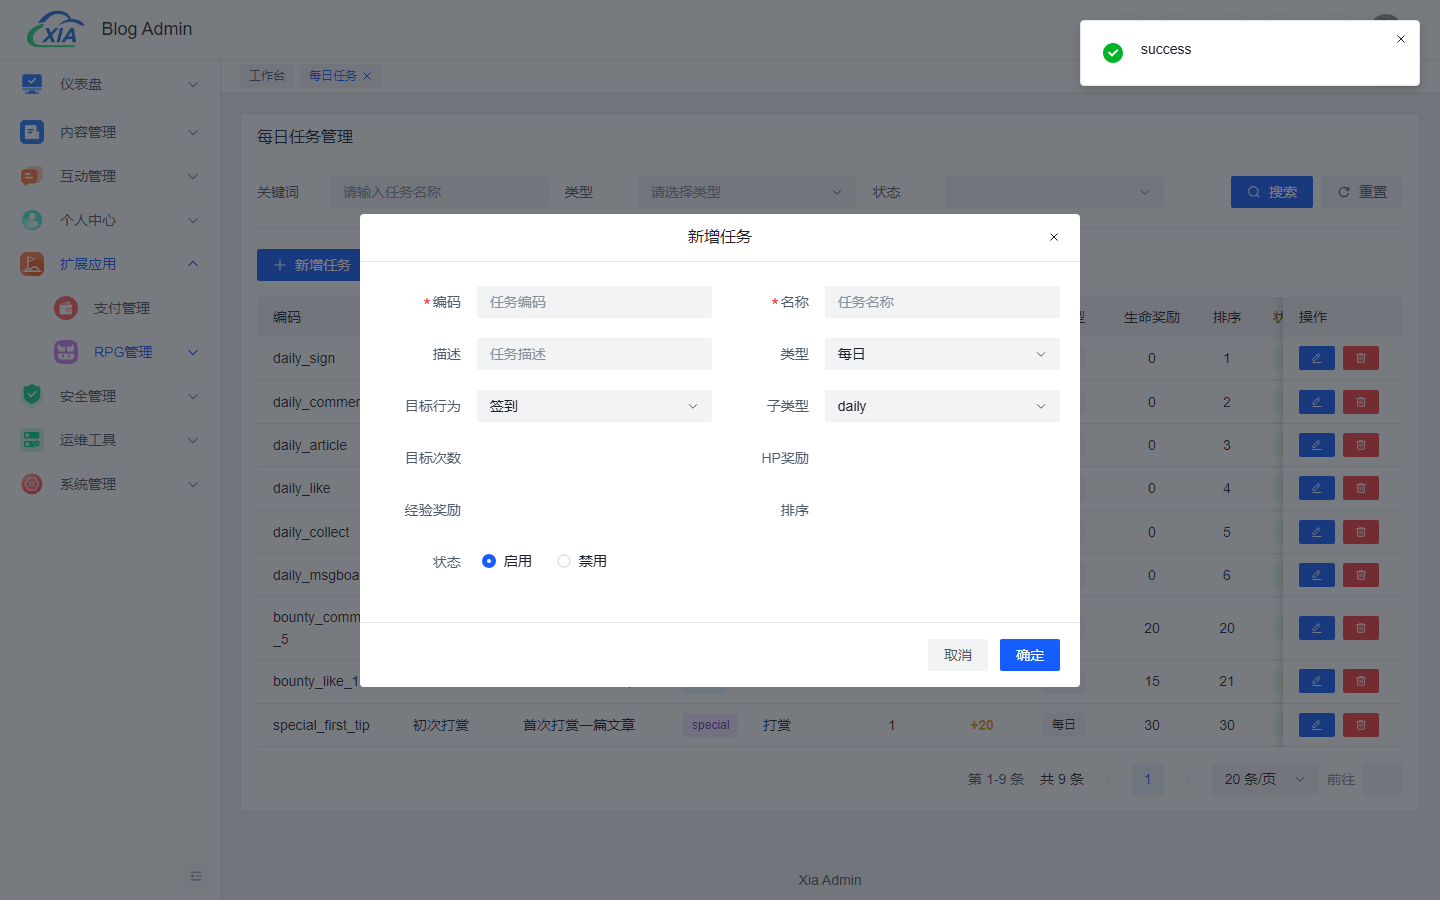Click the 取消 cancel button

(x=958, y=655)
